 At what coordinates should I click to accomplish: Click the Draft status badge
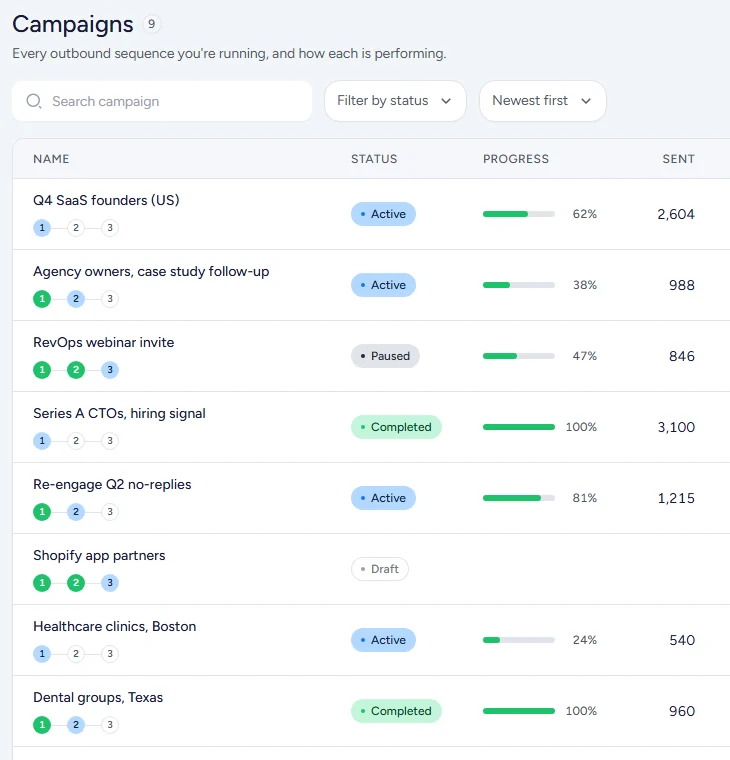click(x=380, y=569)
